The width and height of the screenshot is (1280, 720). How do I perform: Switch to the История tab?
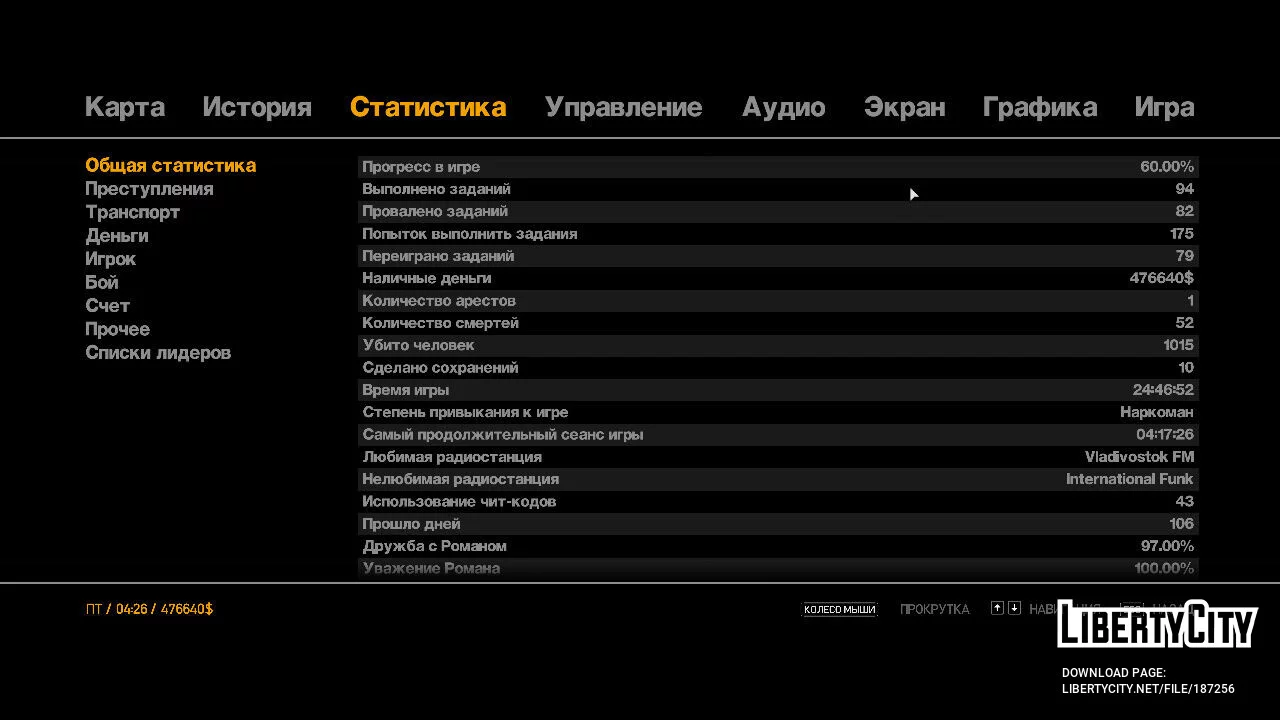pyautogui.click(x=257, y=107)
